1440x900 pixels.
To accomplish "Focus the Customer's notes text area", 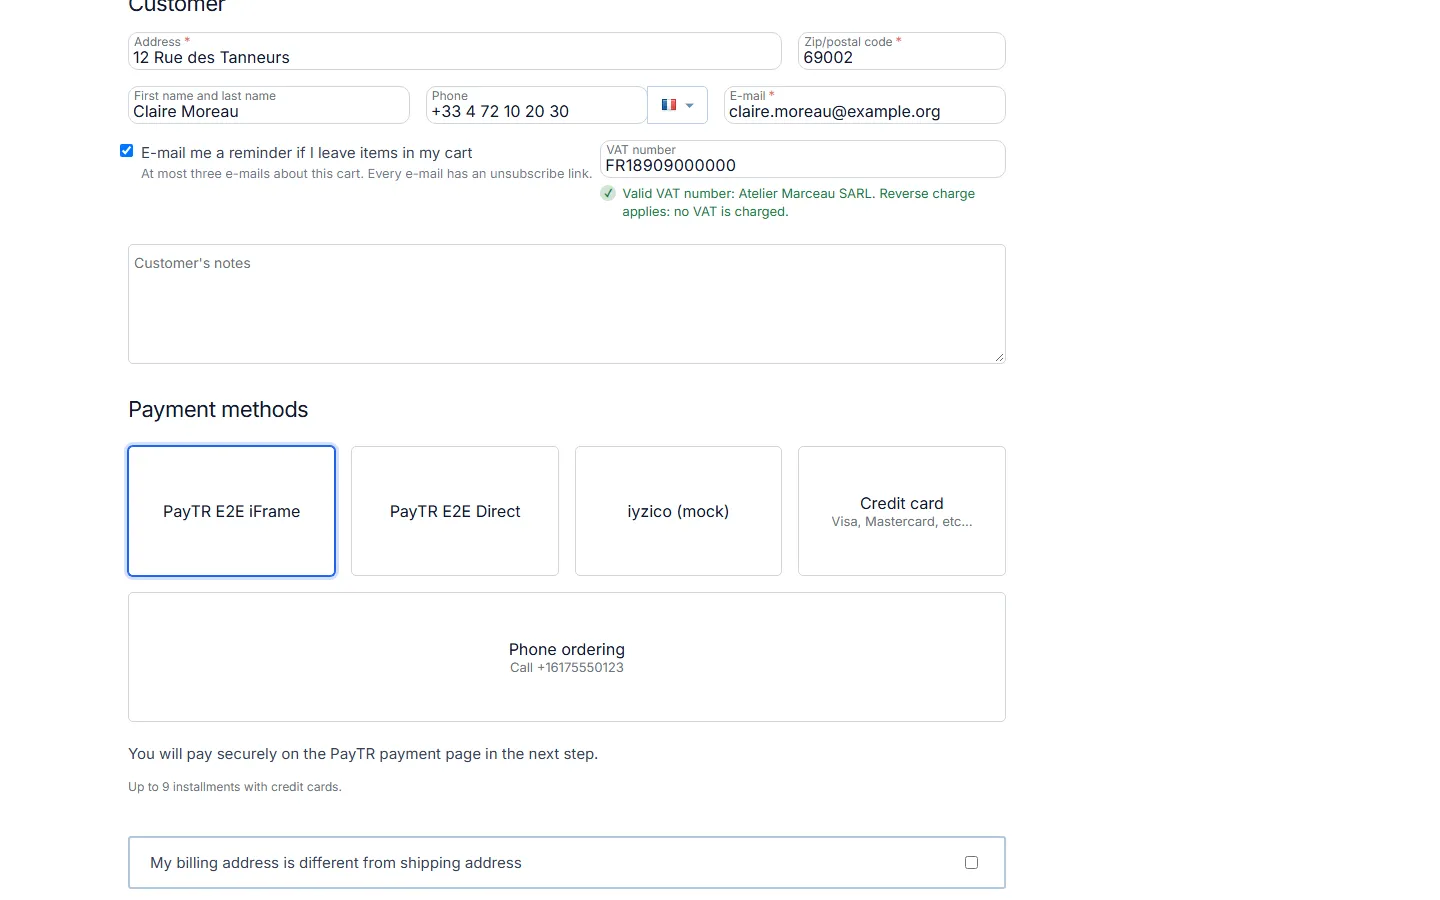I will pos(567,304).
